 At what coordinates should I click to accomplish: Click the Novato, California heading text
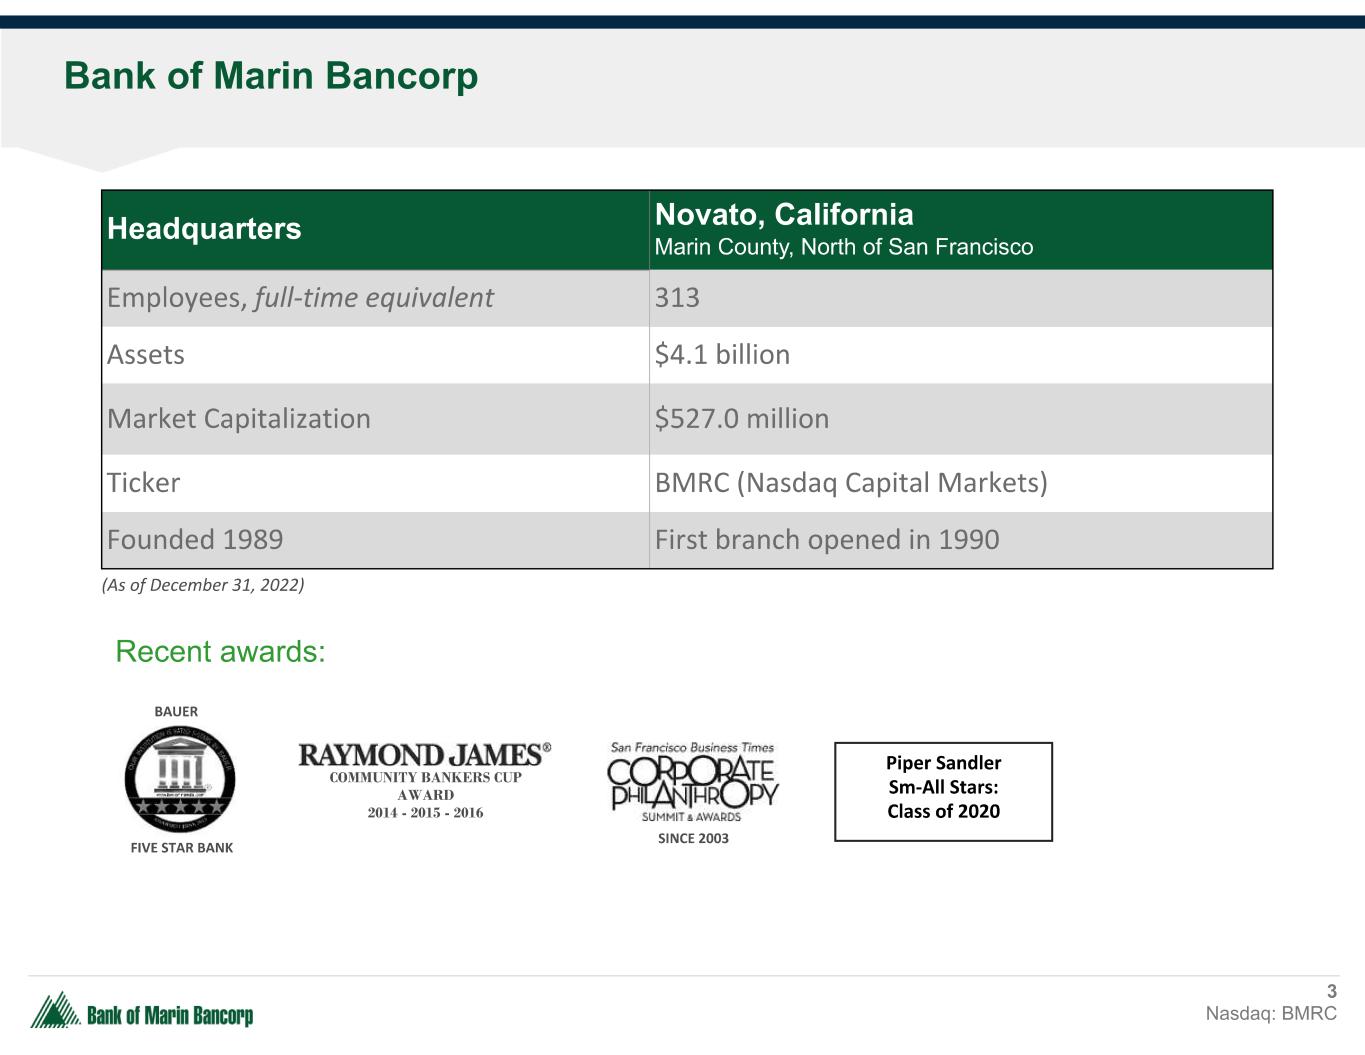click(x=784, y=214)
